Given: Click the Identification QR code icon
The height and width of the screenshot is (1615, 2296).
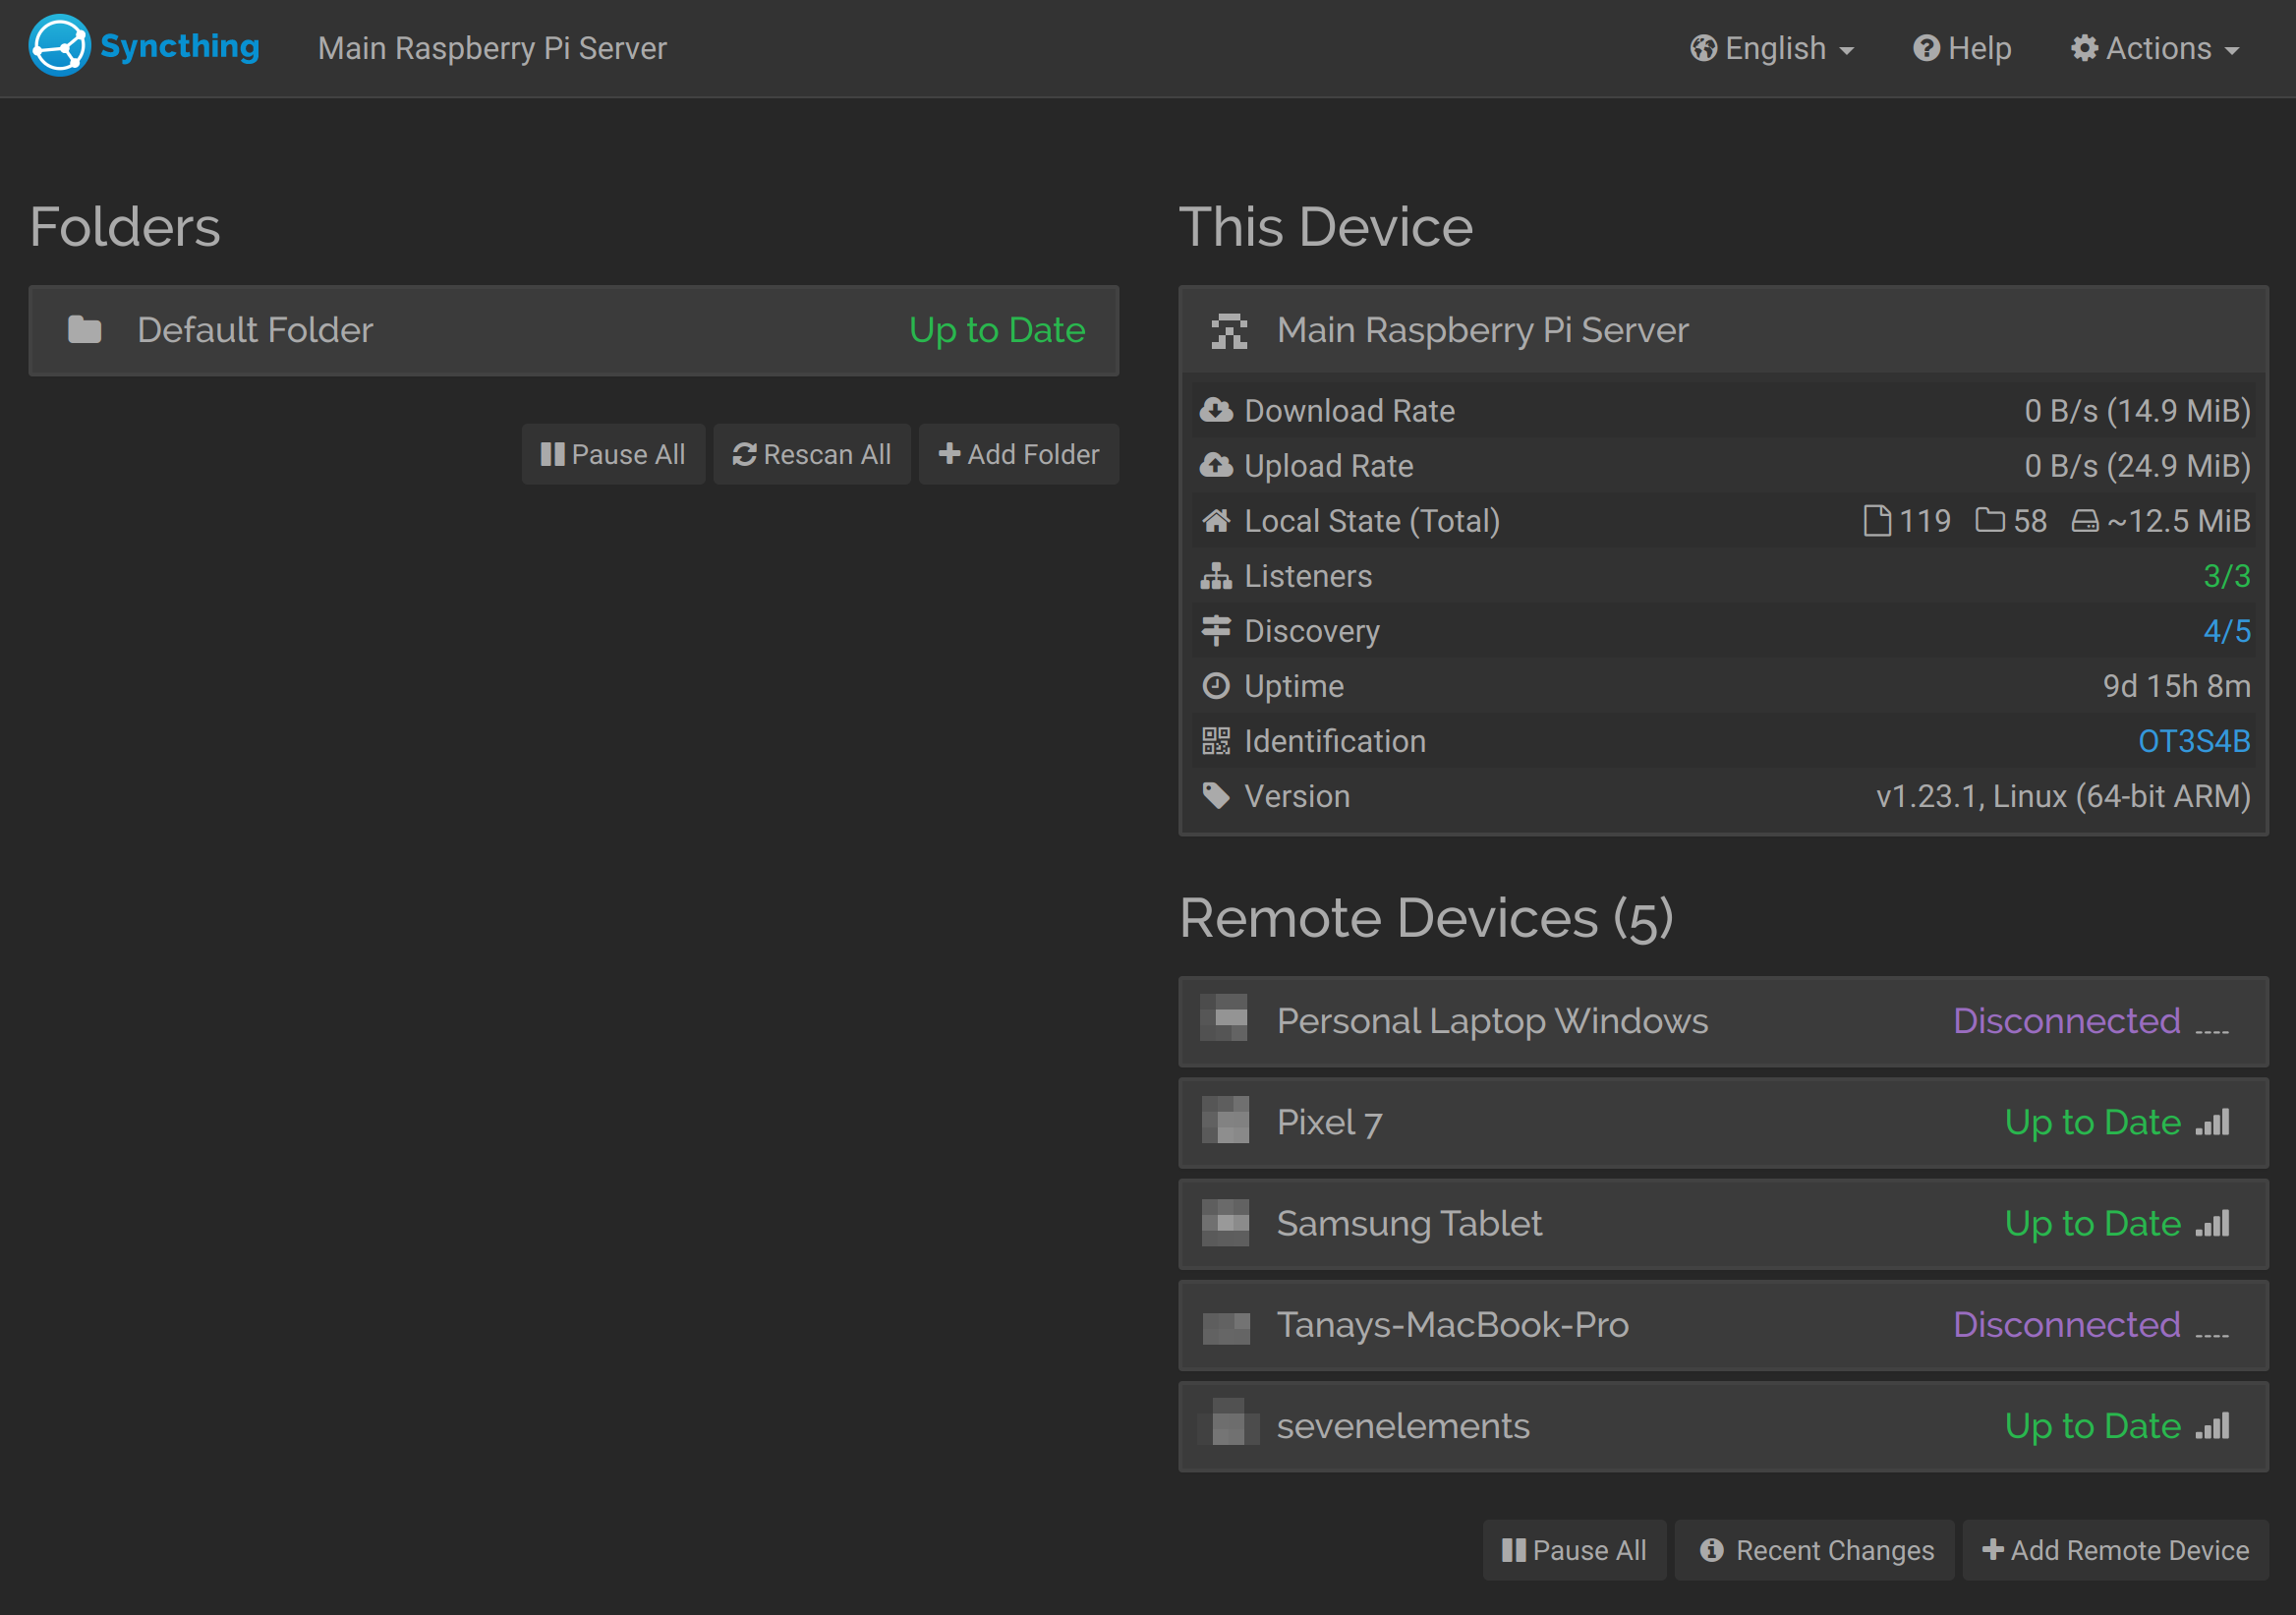Looking at the screenshot, I should point(1216,741).
